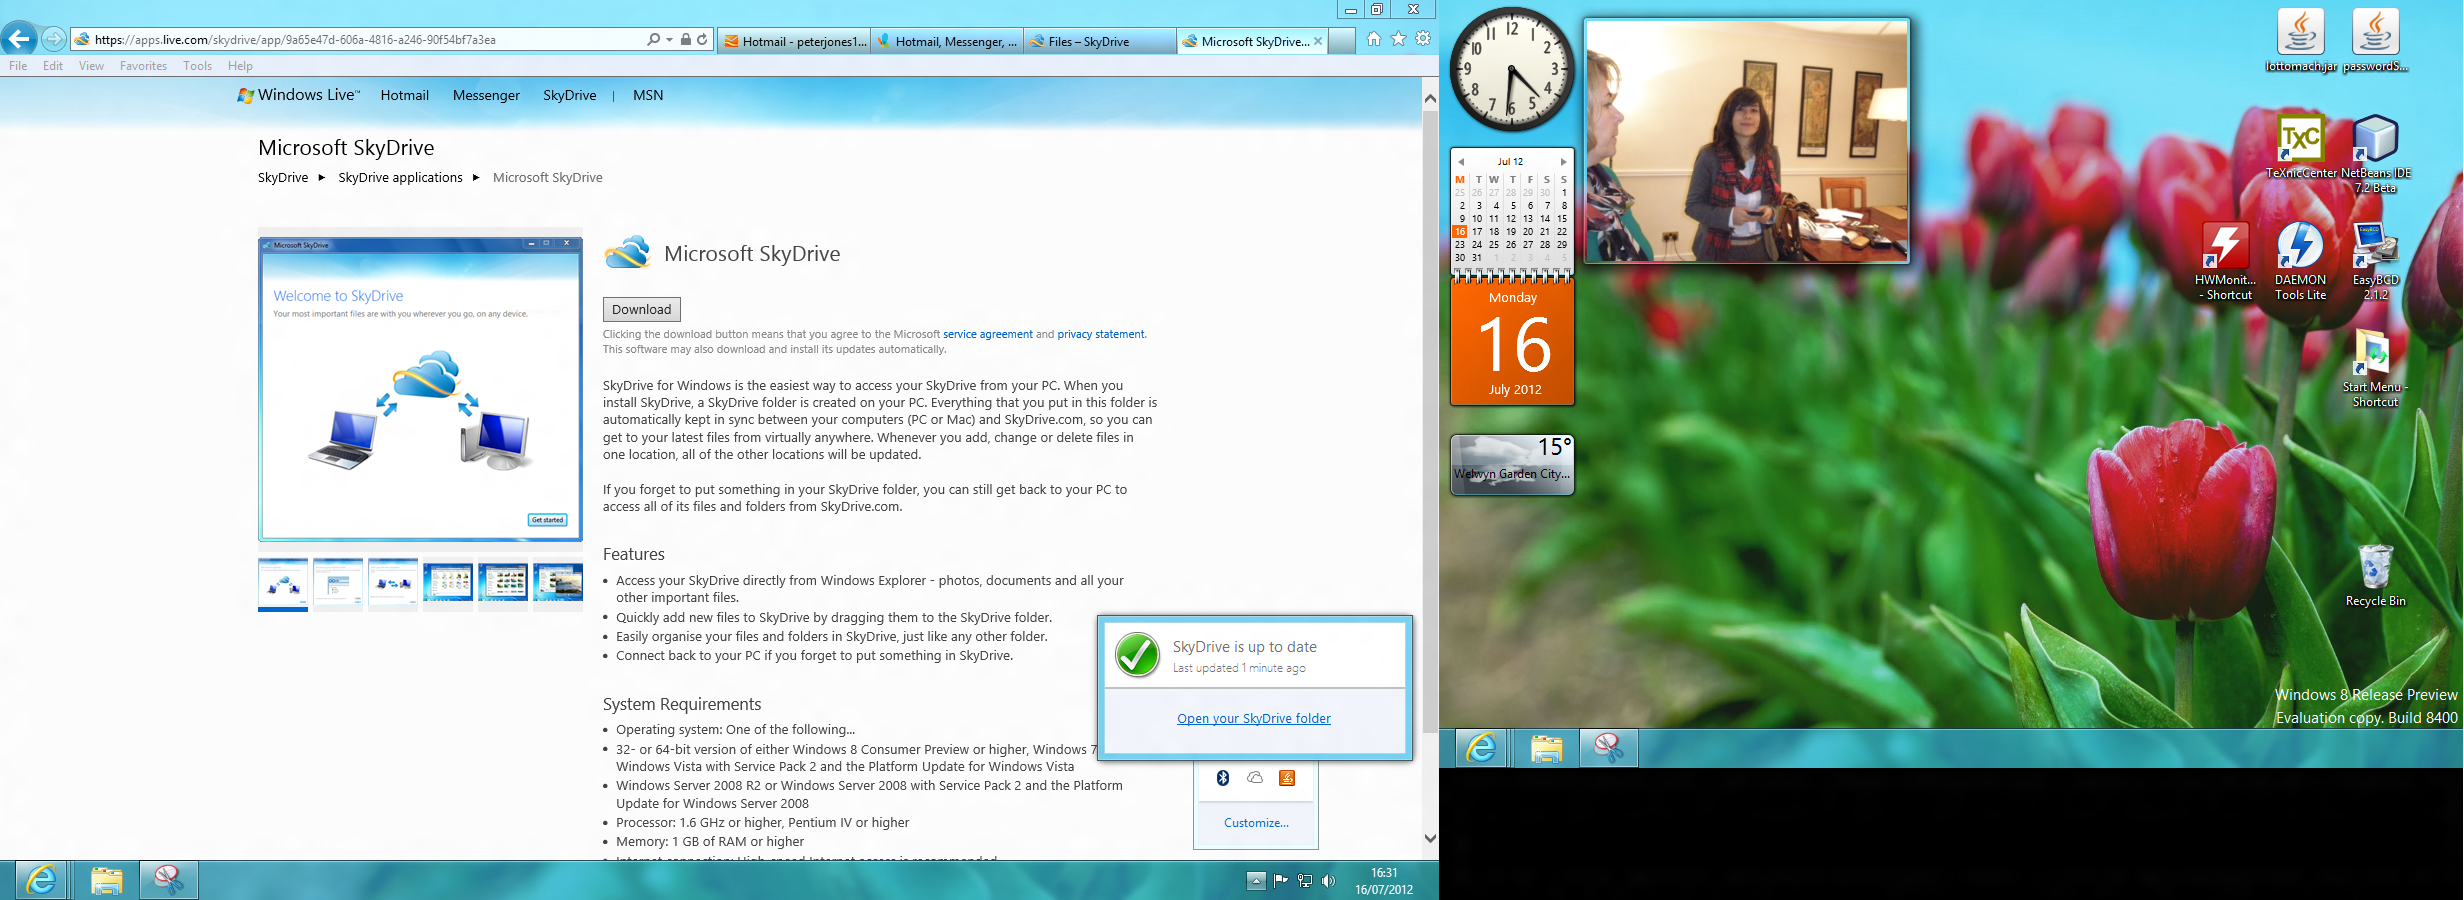Click the Bluetooth icon in tray overflow

pyautogui.click(x=1222, y=778)
